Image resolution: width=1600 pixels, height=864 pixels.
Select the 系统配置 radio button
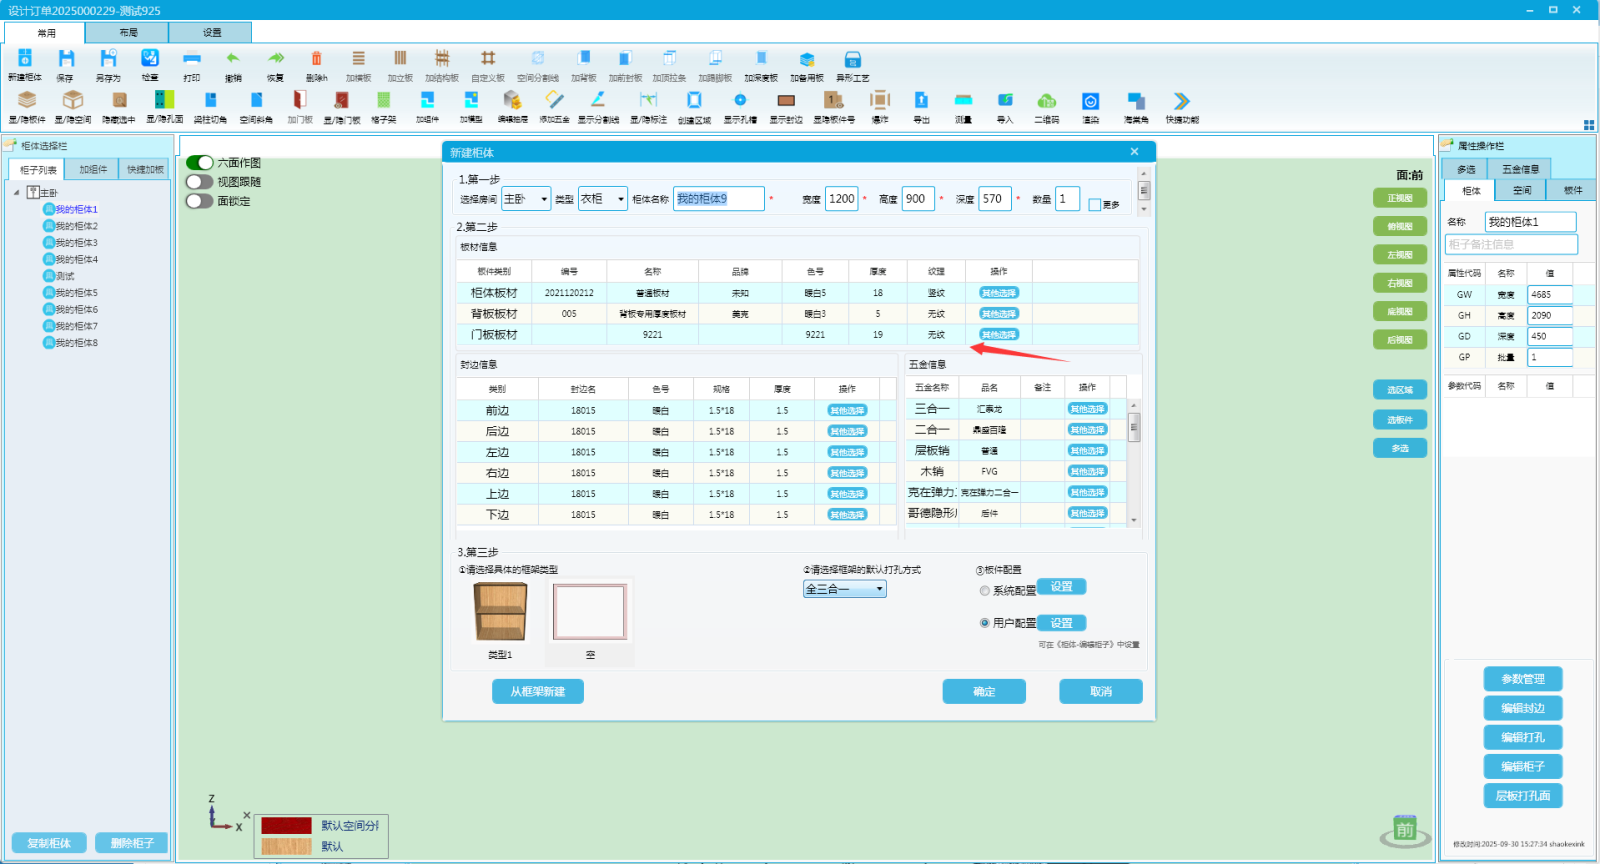pos(985,591)
